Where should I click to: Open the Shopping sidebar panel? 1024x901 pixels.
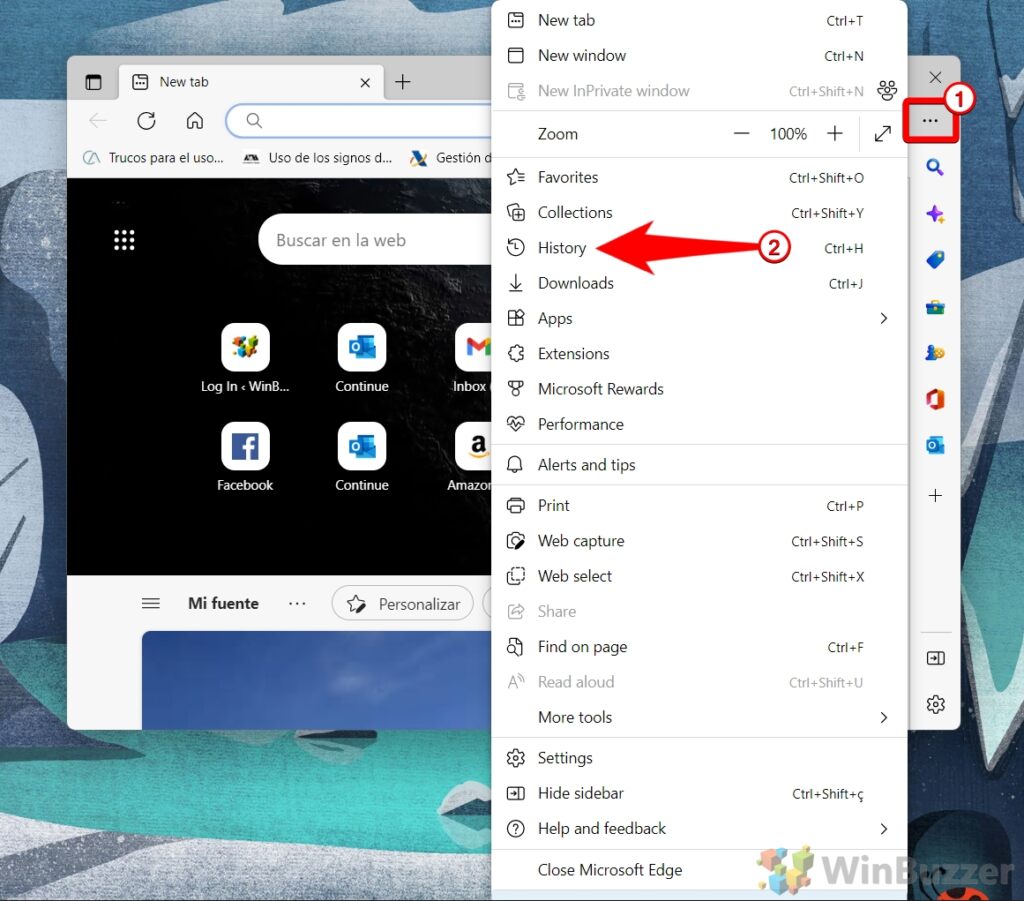click(x=935, y=259)
